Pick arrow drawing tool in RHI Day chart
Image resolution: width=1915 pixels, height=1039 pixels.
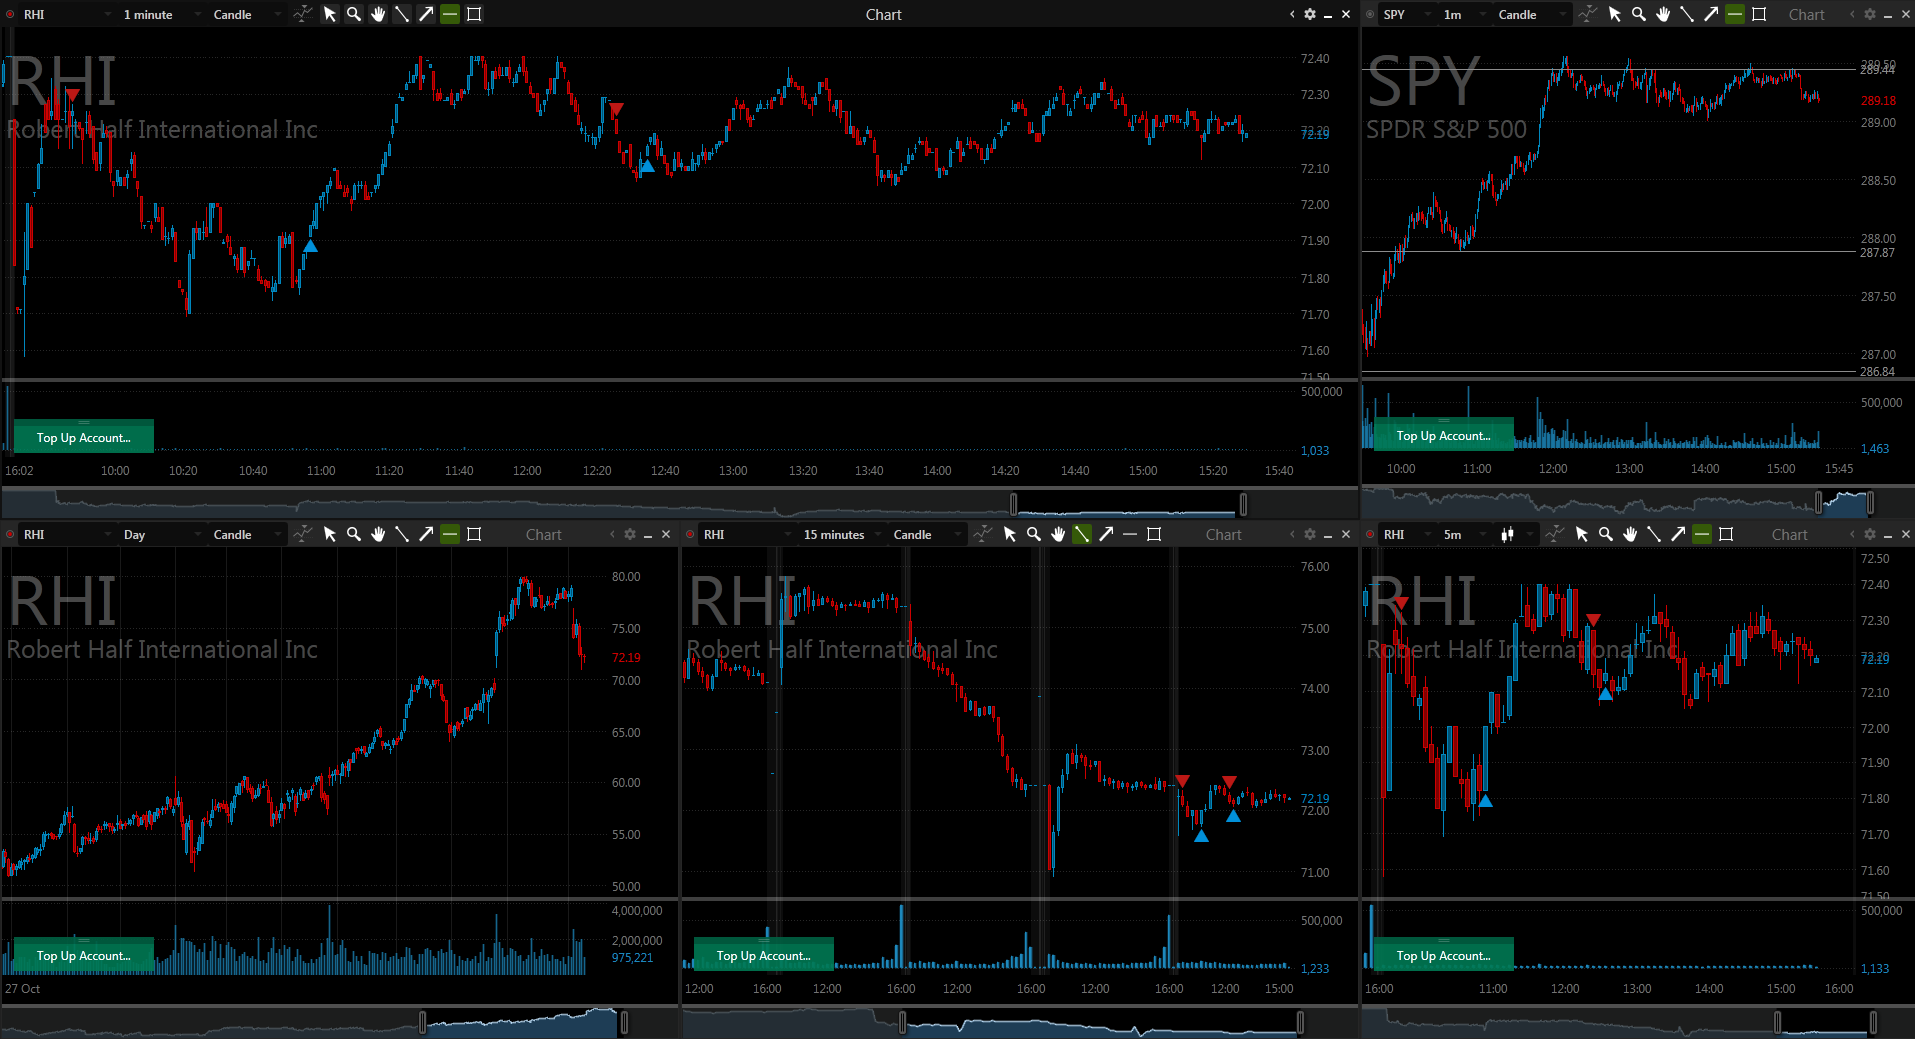(426, 534)
